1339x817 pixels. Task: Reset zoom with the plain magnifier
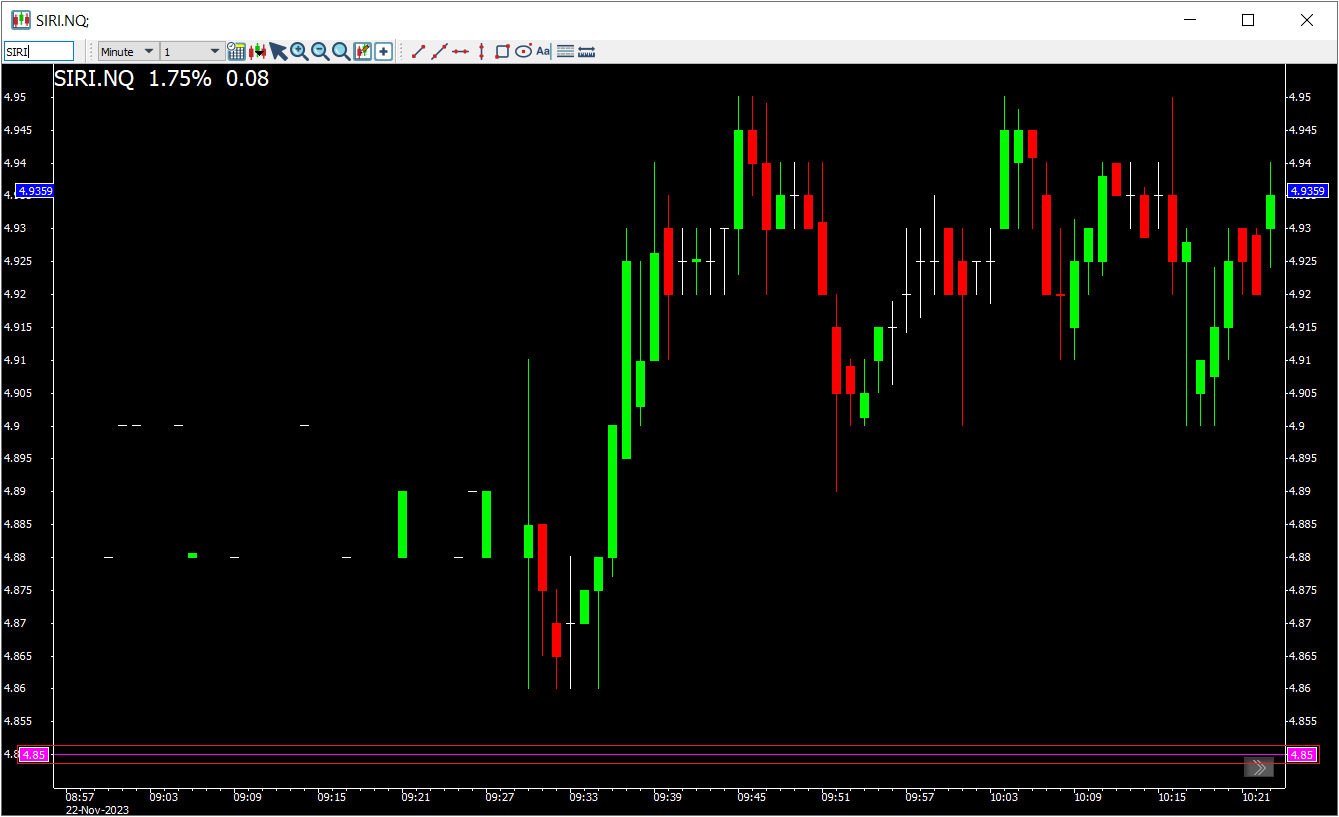tap(341, 51)
